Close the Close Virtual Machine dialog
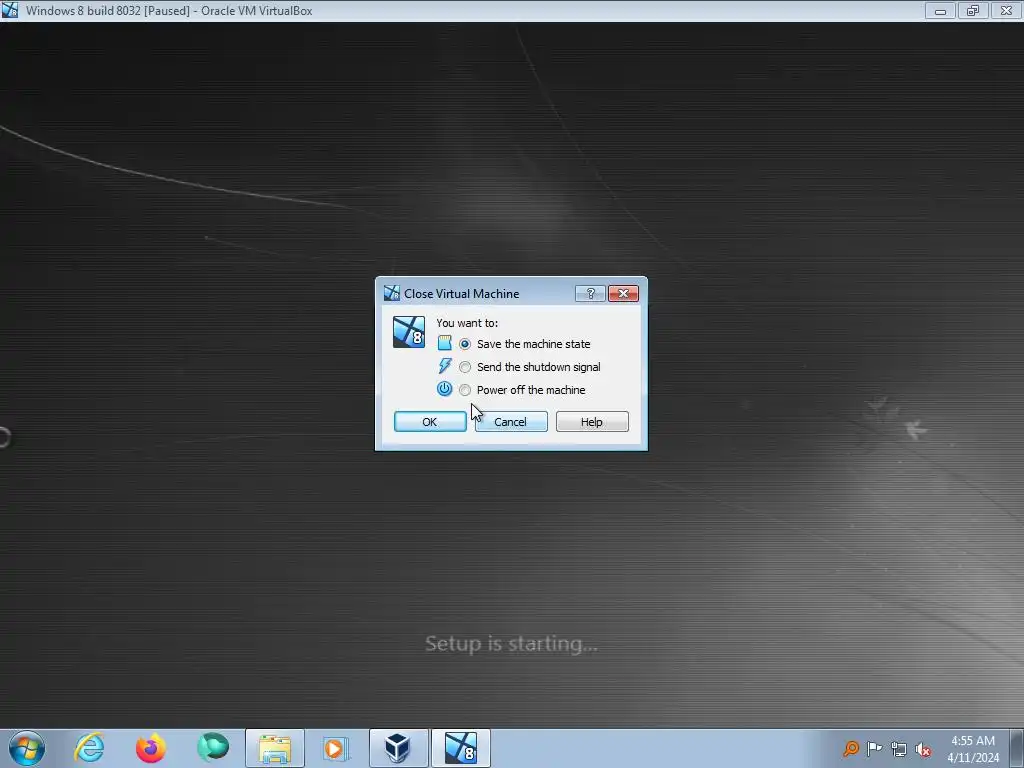Image resolution: width=1024 pixels, height=768 pixels. [x=623, y=294]
